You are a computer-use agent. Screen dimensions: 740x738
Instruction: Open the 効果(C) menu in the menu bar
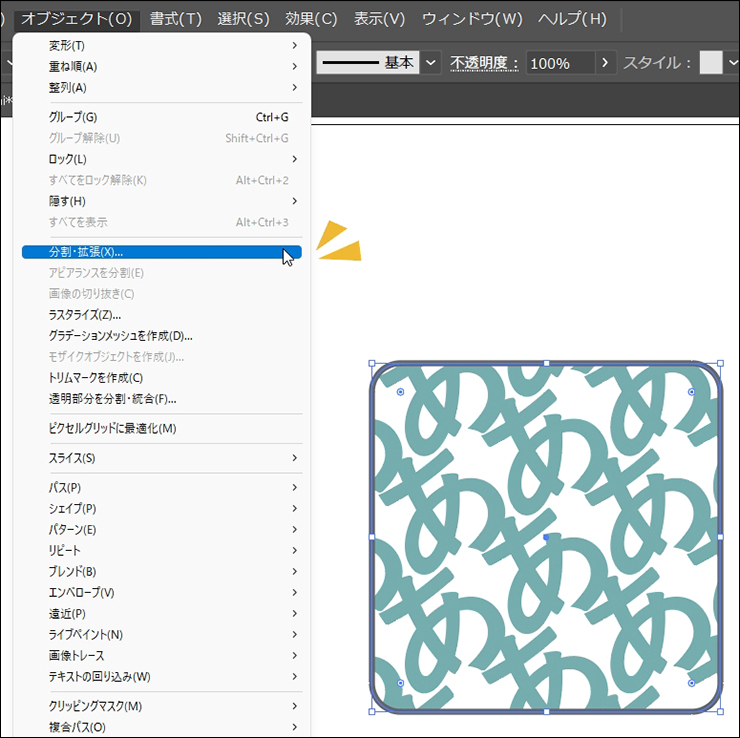[311, 19]
